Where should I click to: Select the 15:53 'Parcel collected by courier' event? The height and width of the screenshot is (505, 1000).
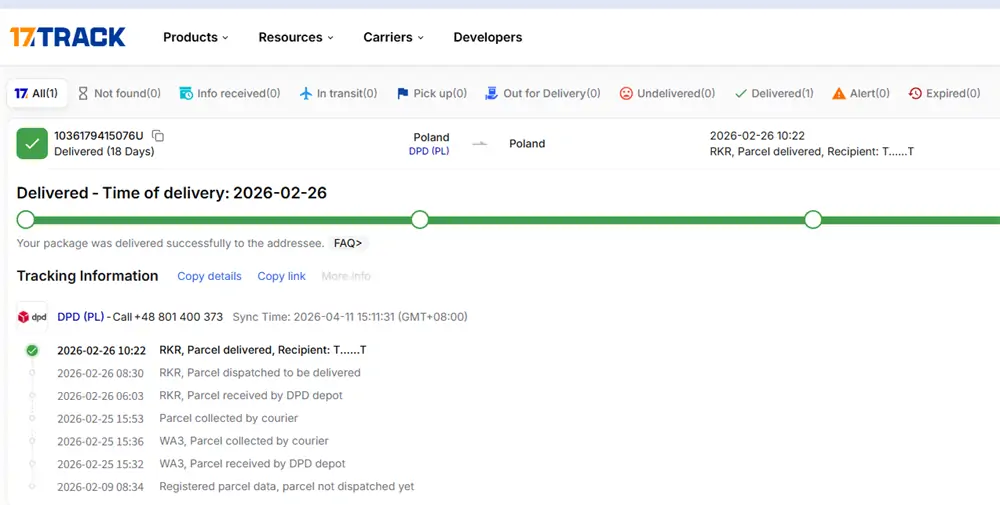(228, 418)
